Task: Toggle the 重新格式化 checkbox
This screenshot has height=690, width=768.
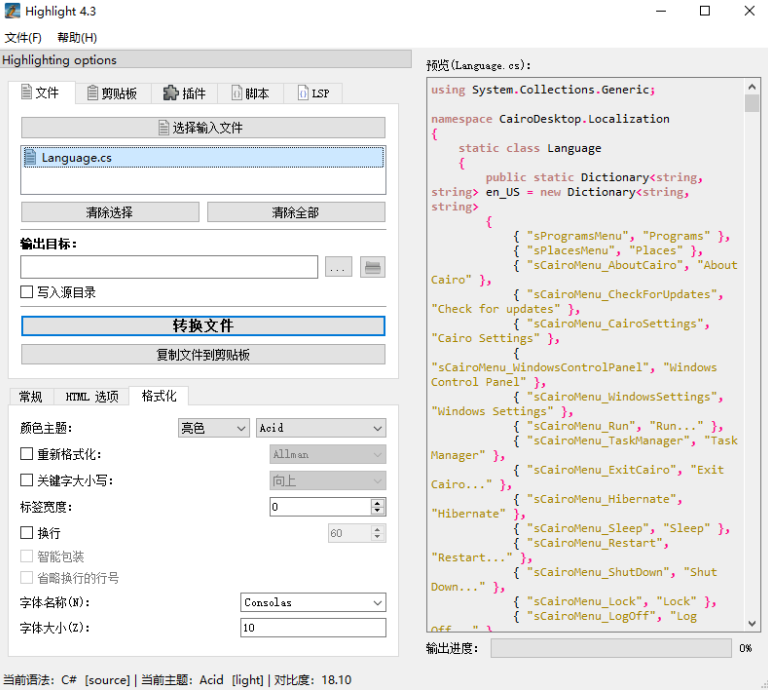Action: (27, 454)
